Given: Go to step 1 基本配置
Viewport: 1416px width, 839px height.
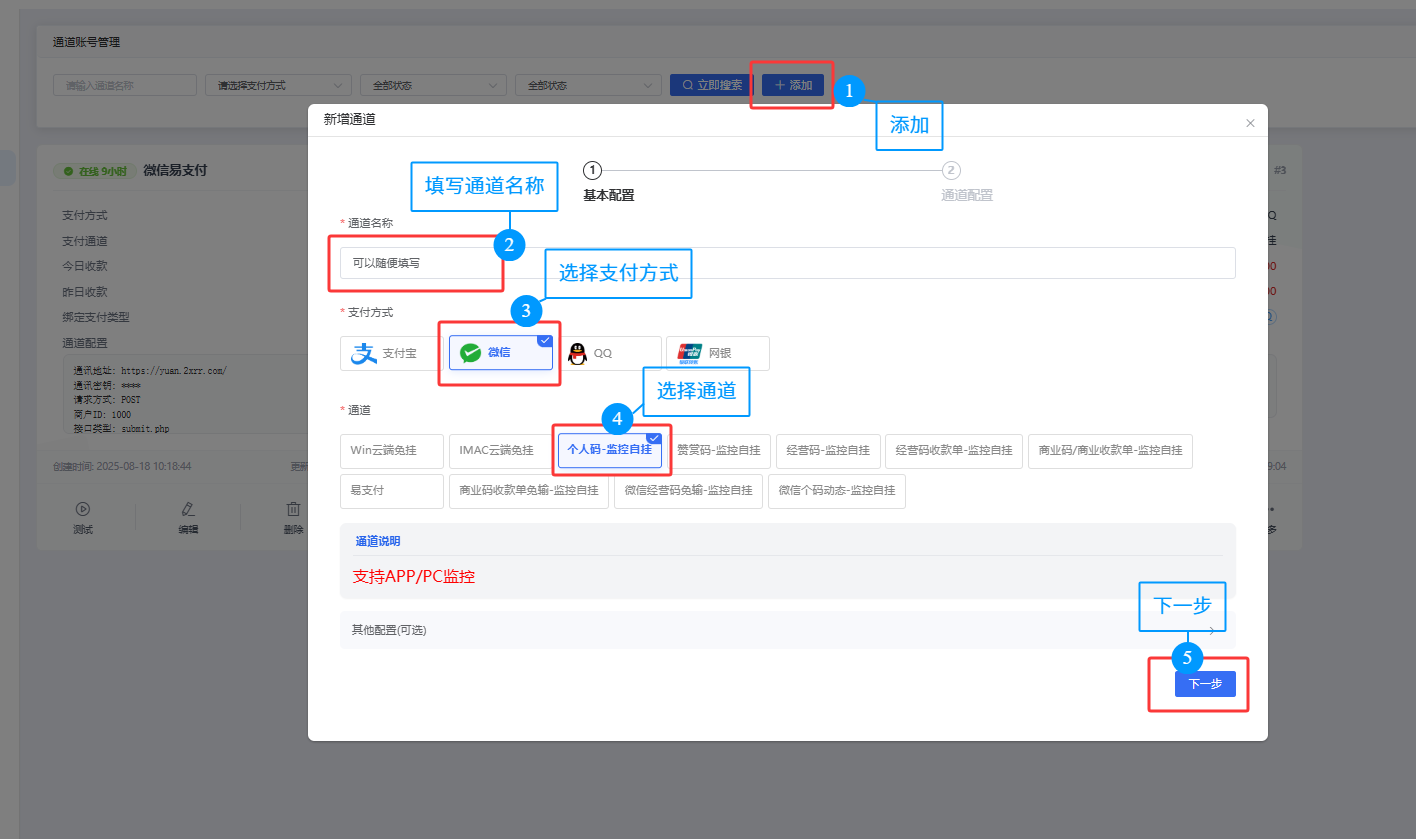Looking at the screenshot, I should tap(593, 171).
